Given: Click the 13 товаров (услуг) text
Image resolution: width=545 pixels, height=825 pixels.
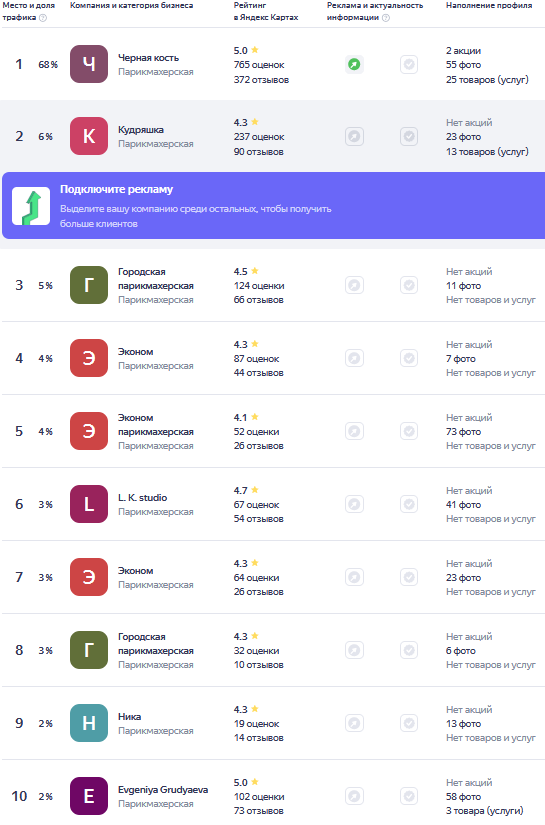Looking at the screenshot, I should 487,152.
